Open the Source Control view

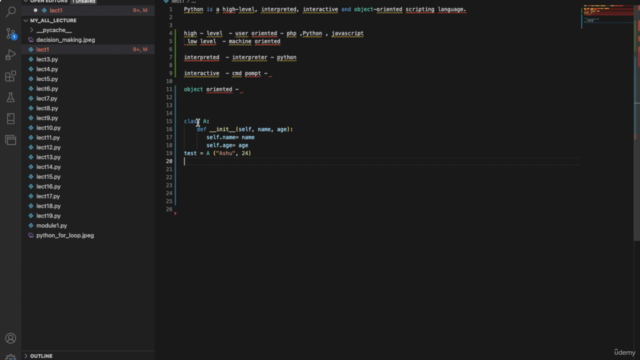[11, 33]
